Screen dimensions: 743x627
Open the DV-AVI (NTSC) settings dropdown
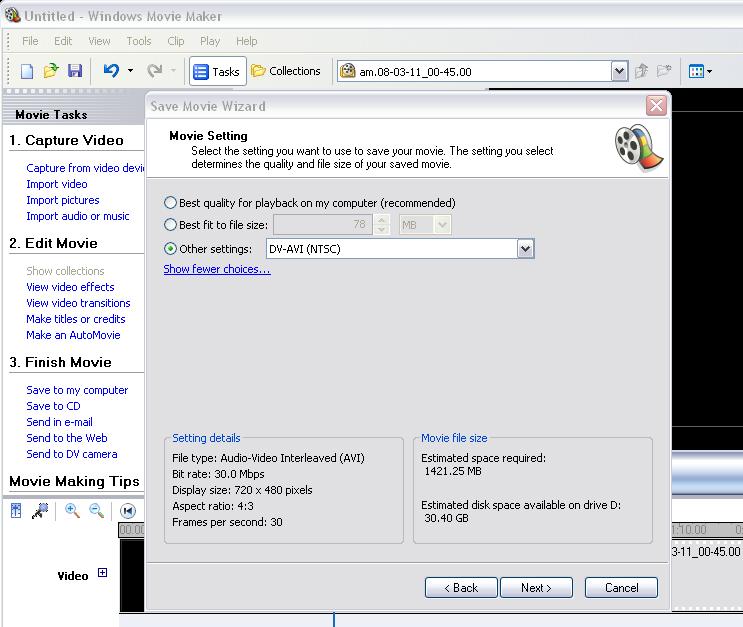(x=525, y=249)
